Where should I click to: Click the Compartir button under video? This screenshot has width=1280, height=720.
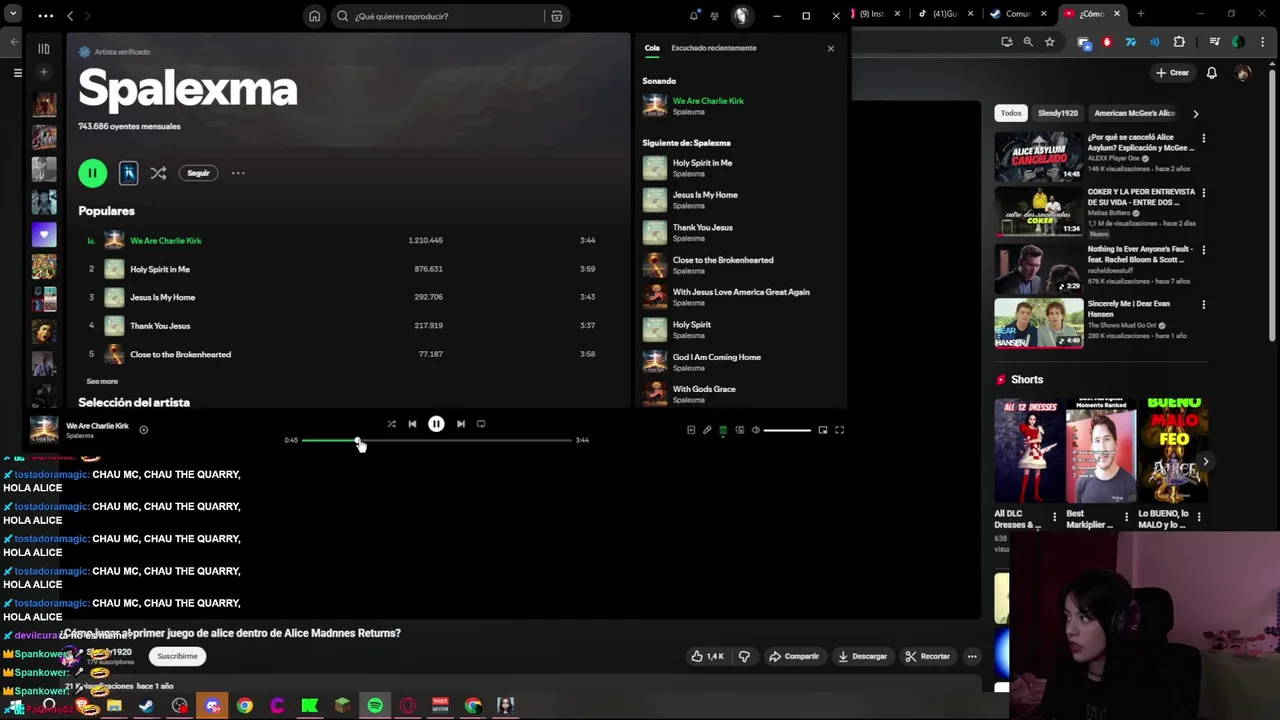794,656
